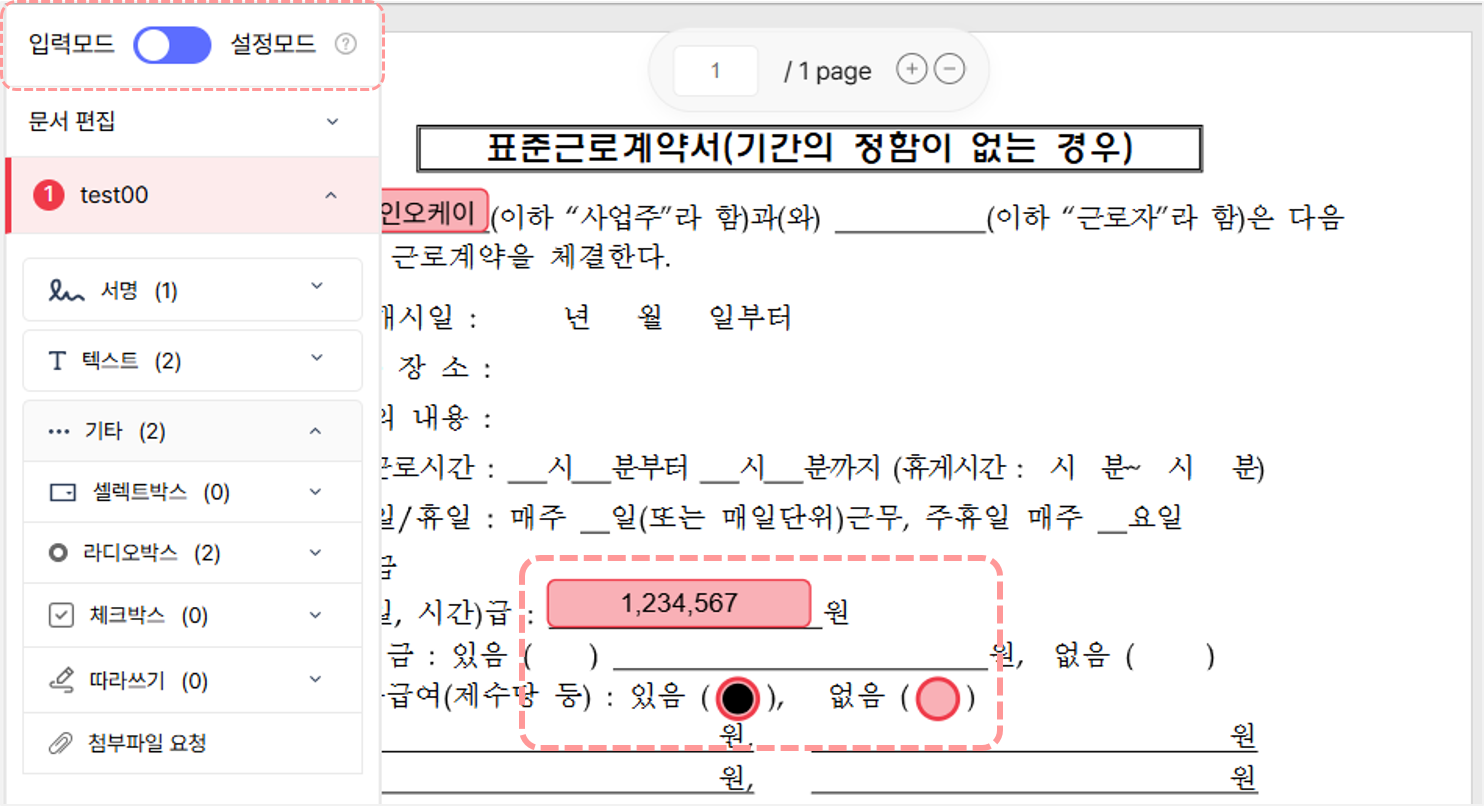Expand the 문서 편집 section chevron
Viewport: 1484px width, 806px height.
click(333, 122)
